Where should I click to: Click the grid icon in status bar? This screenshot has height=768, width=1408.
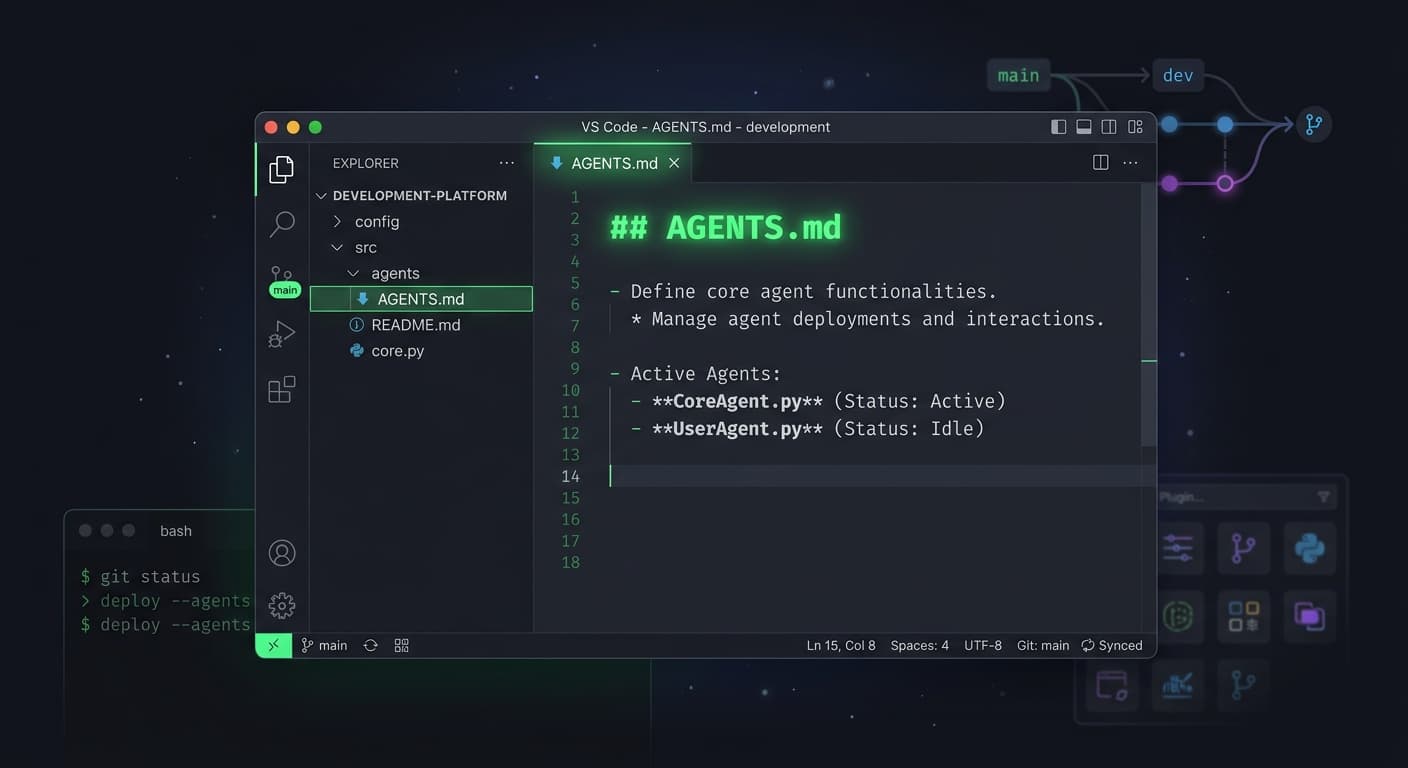(x=402, y=645)
